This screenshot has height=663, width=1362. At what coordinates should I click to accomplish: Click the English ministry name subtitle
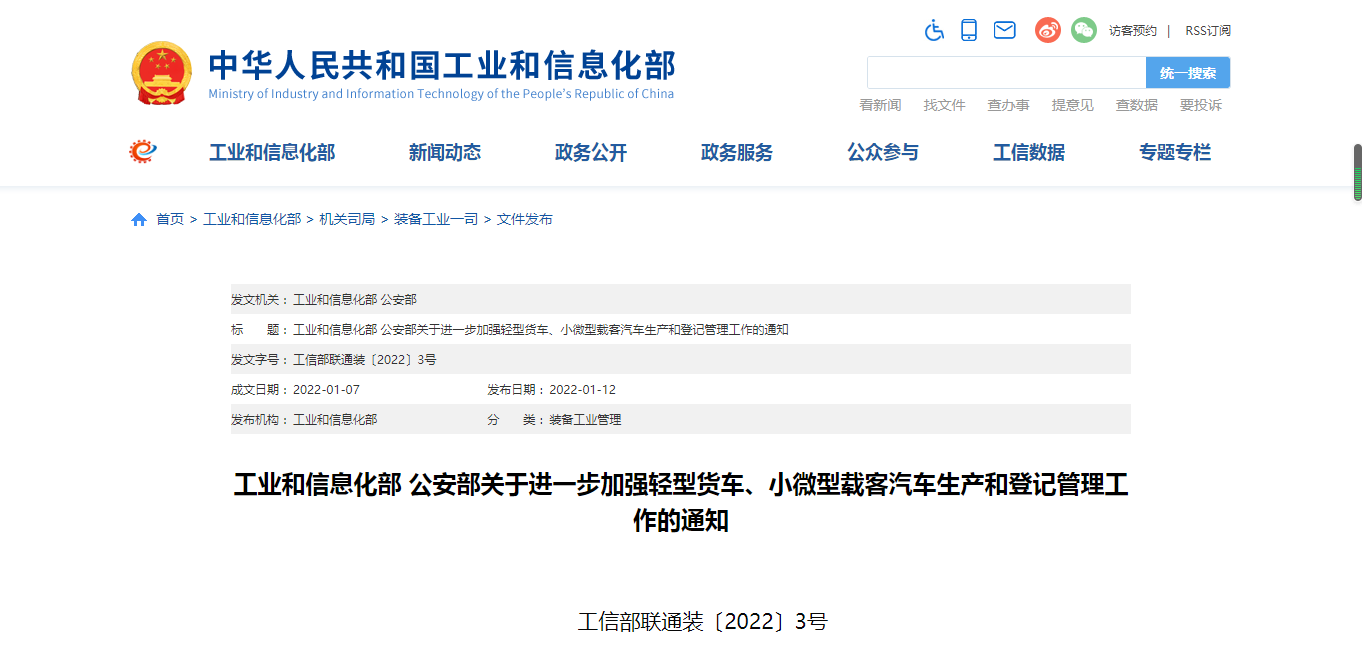point(441,94)
